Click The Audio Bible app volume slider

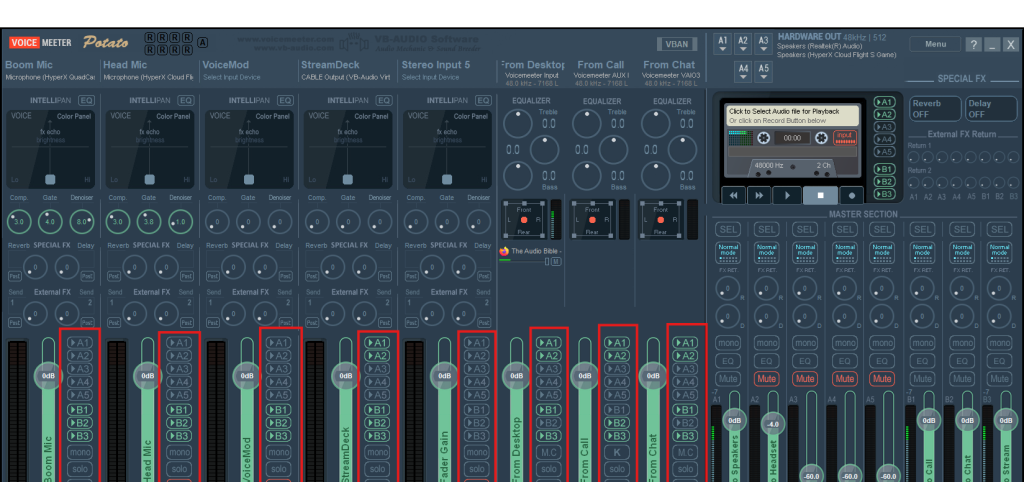point(524,261)
